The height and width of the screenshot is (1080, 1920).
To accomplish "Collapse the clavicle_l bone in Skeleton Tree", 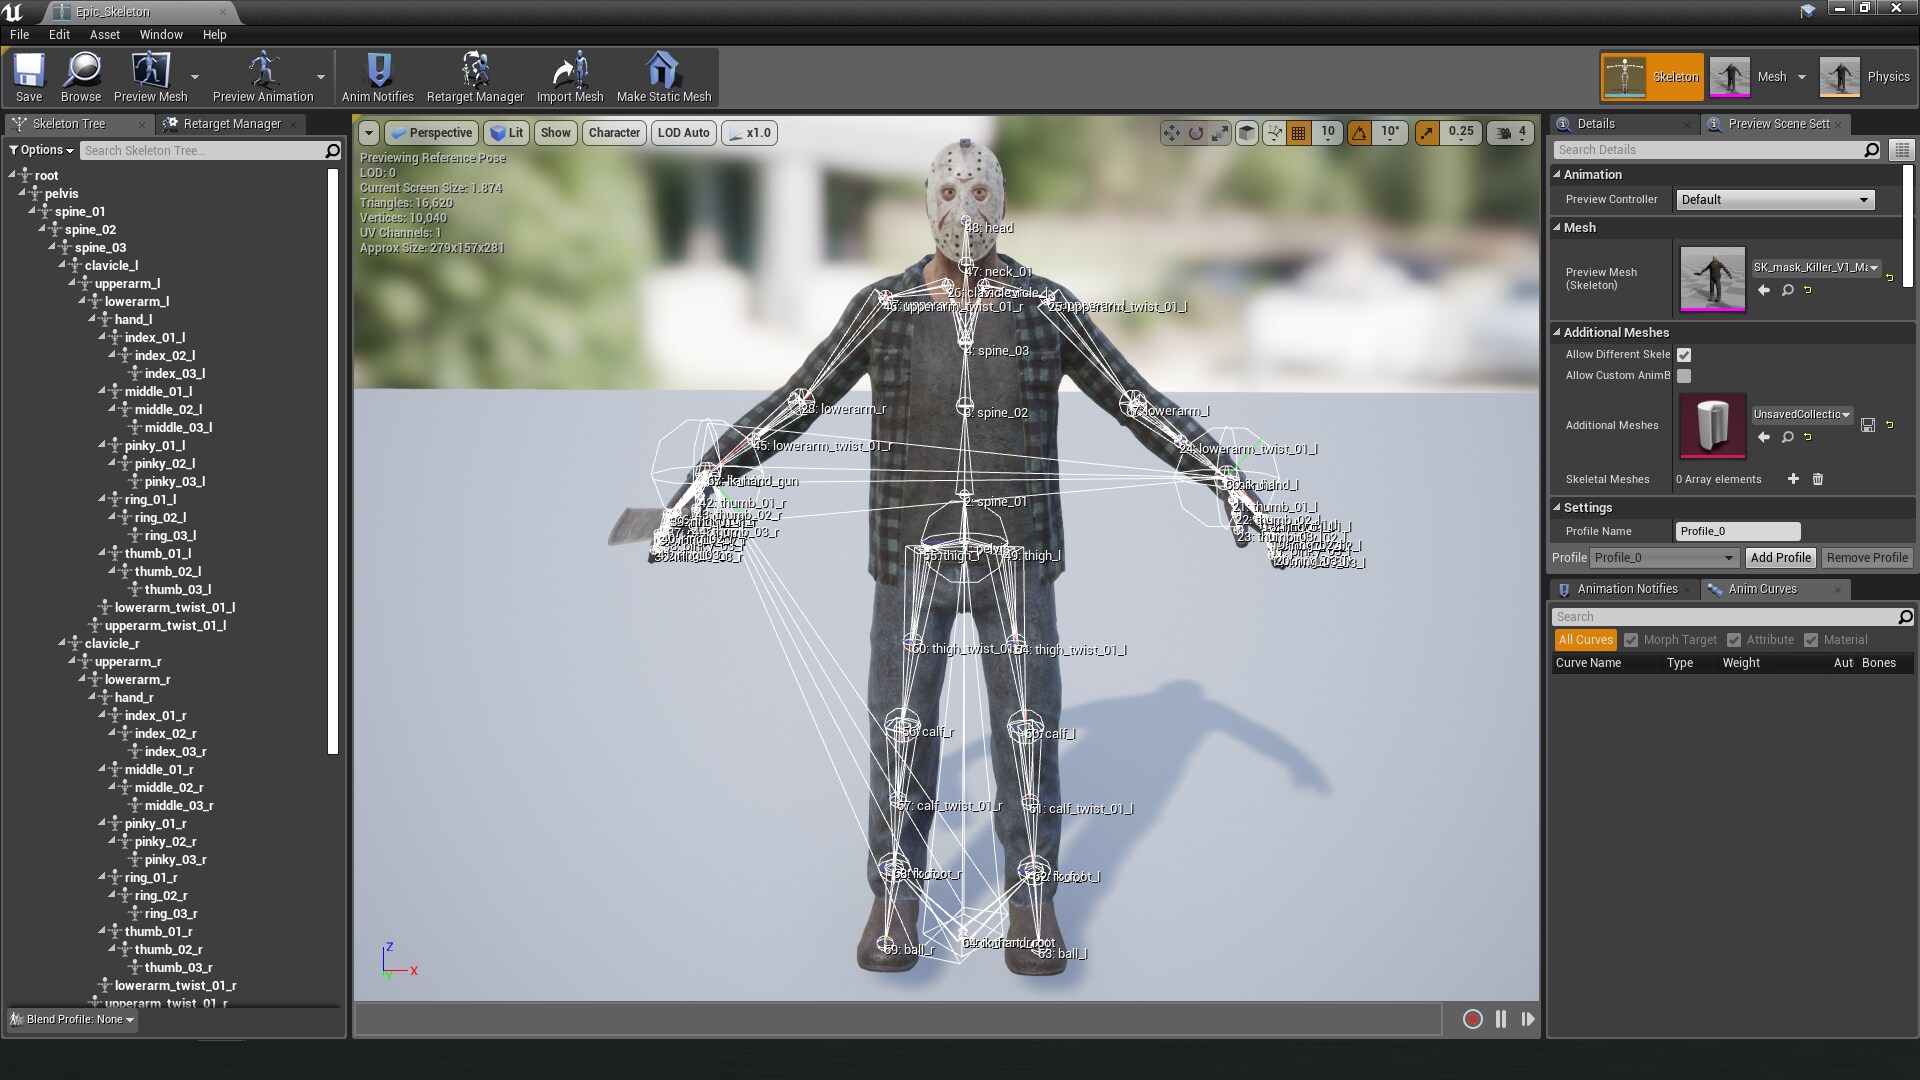I will coord(62,265).
